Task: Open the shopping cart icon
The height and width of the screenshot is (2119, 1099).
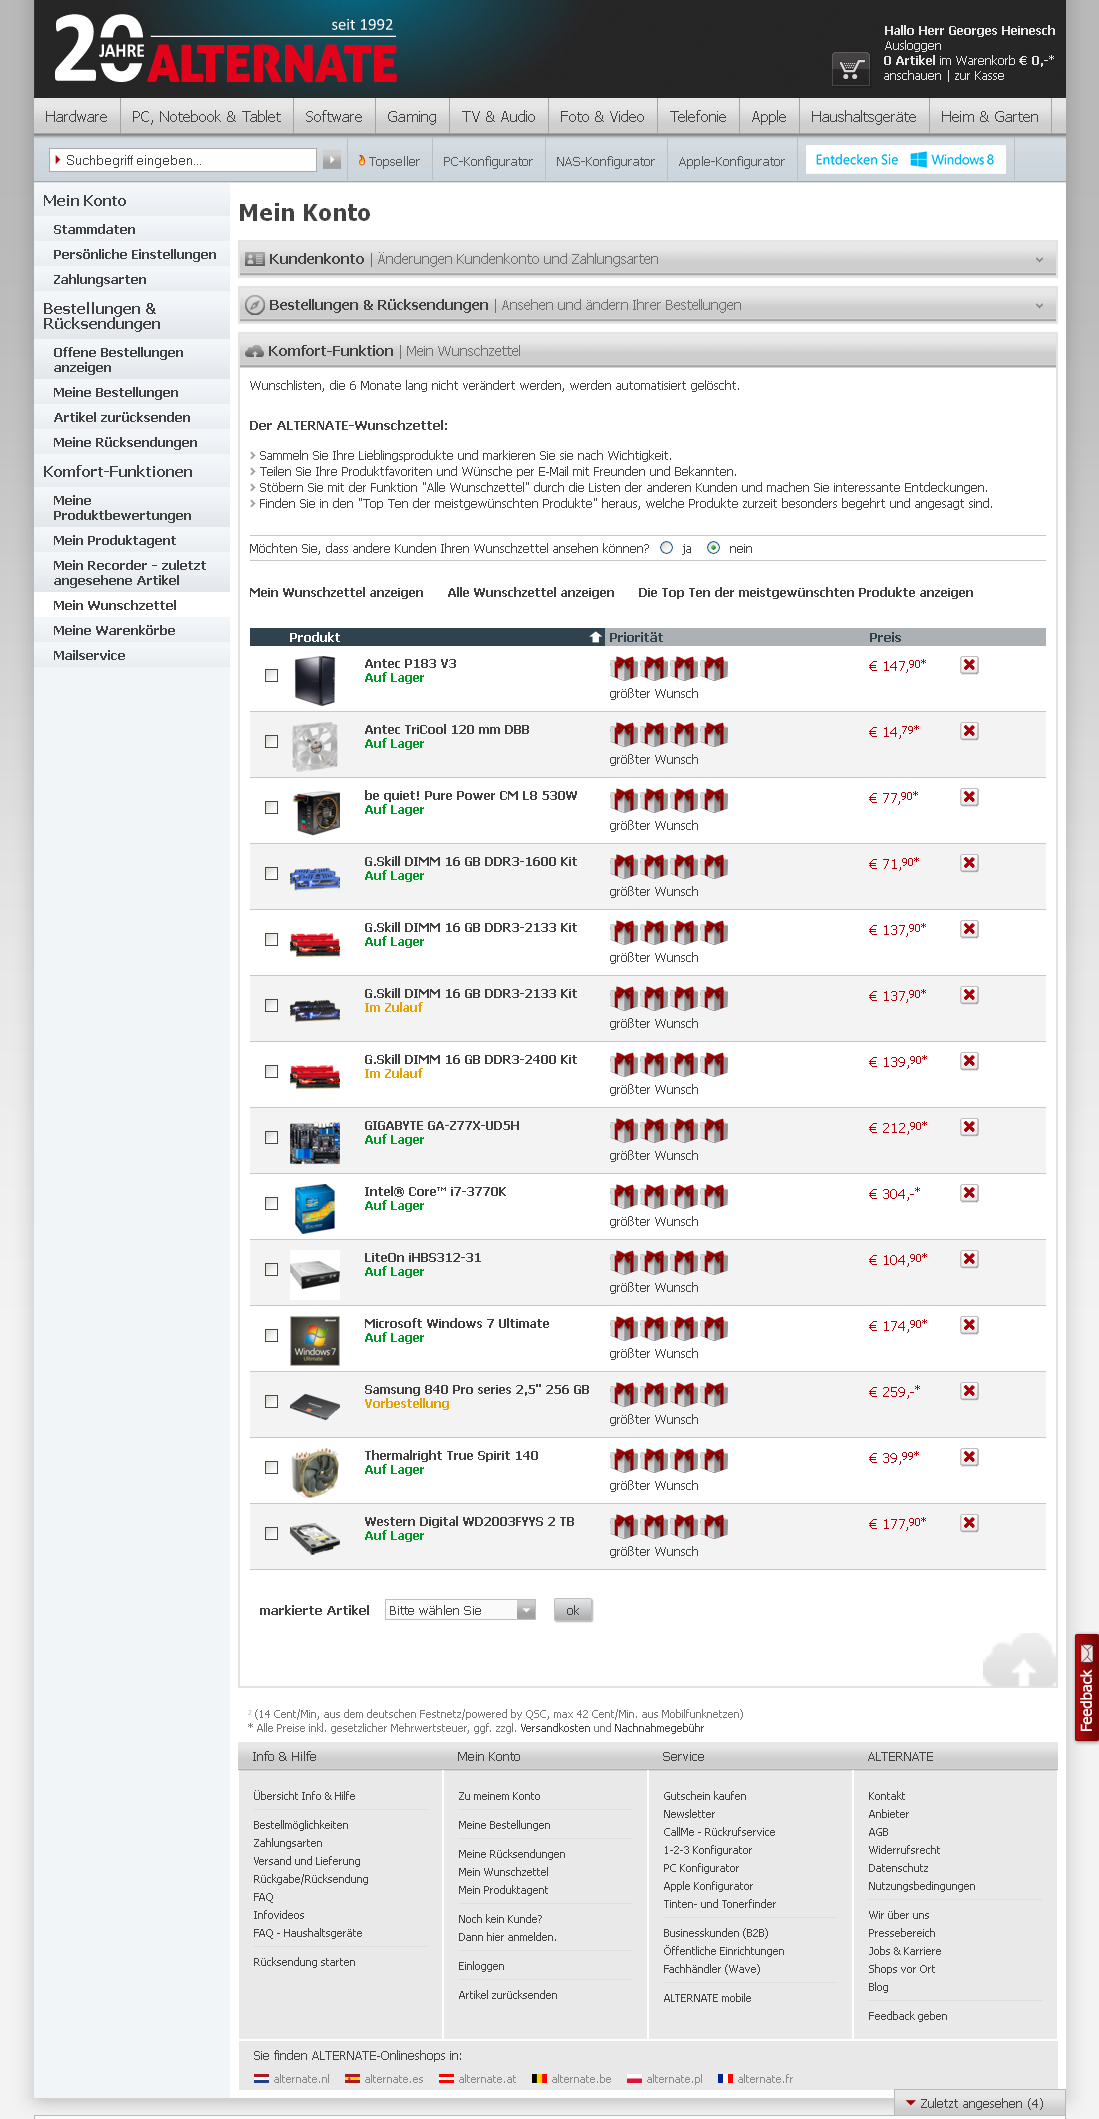Action: [850, 69]
